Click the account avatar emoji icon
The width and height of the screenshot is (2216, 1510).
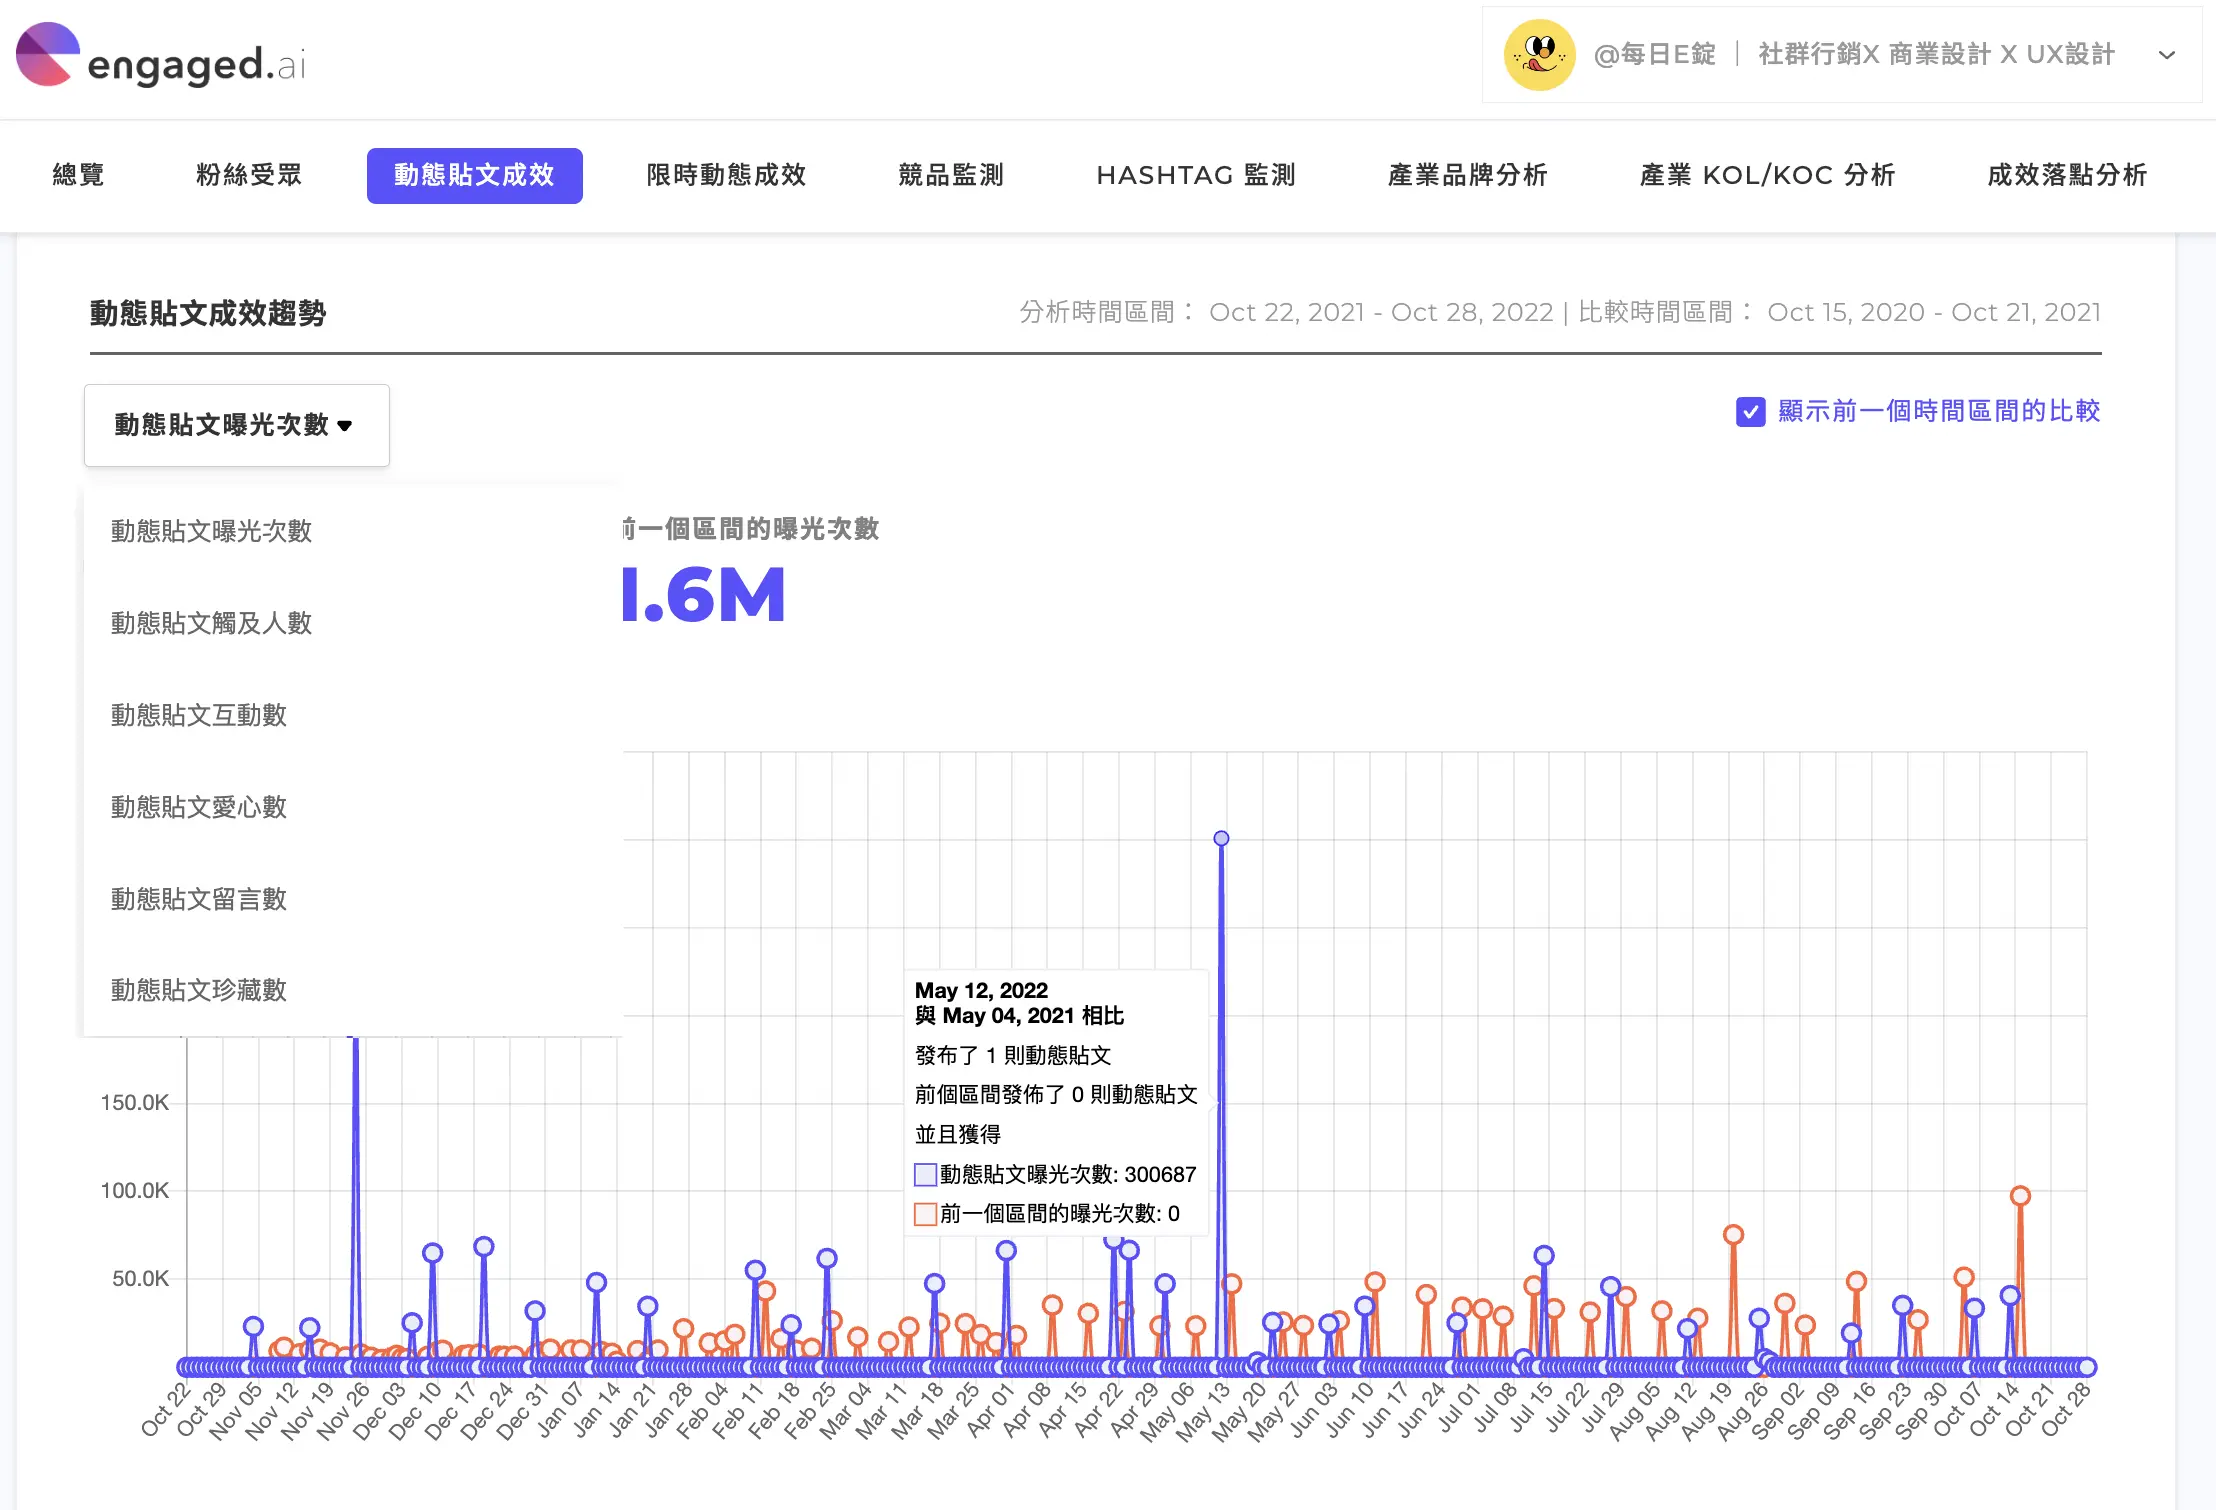point(1539,55)
